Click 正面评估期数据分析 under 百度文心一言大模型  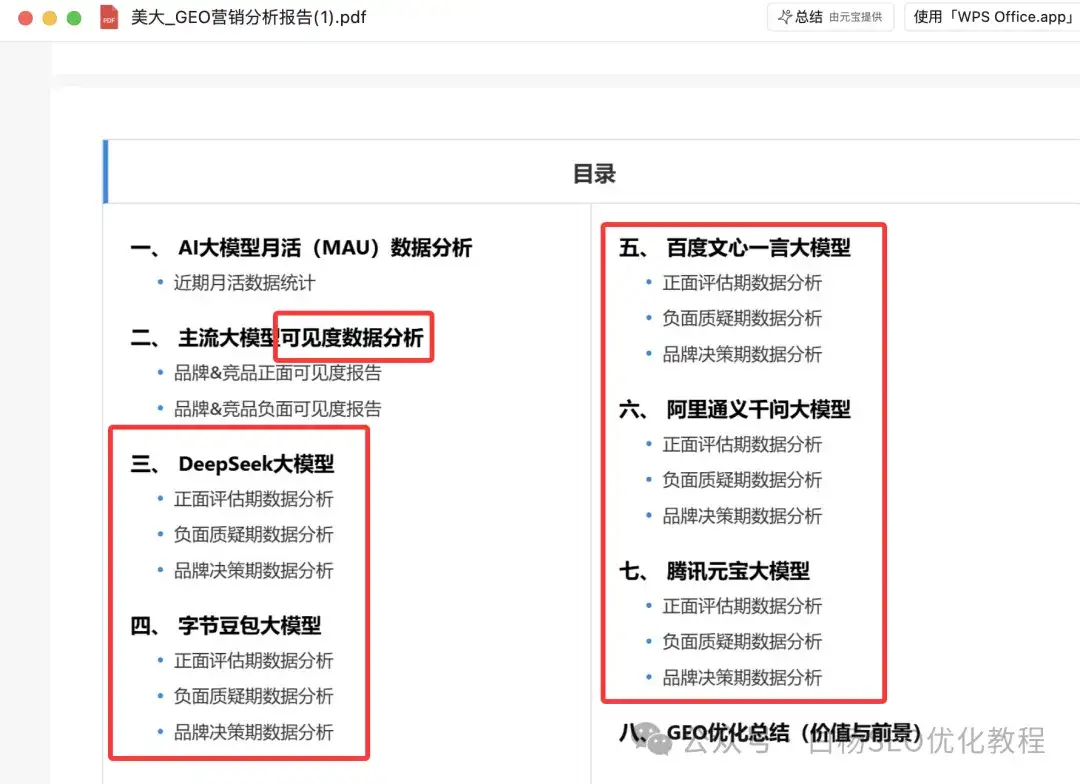[x=742, y=282]
